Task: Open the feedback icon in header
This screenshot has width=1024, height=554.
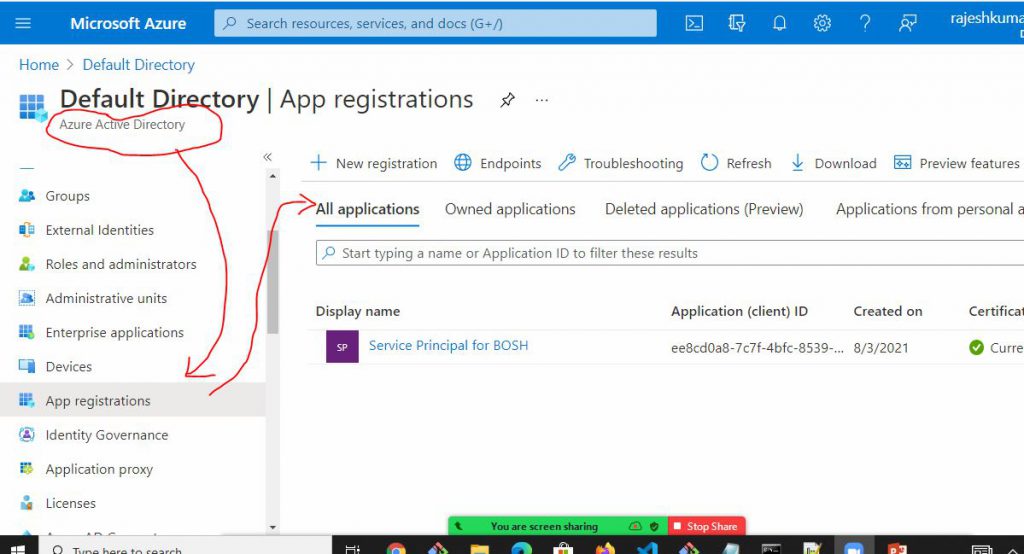Action: tap(908, 23)
